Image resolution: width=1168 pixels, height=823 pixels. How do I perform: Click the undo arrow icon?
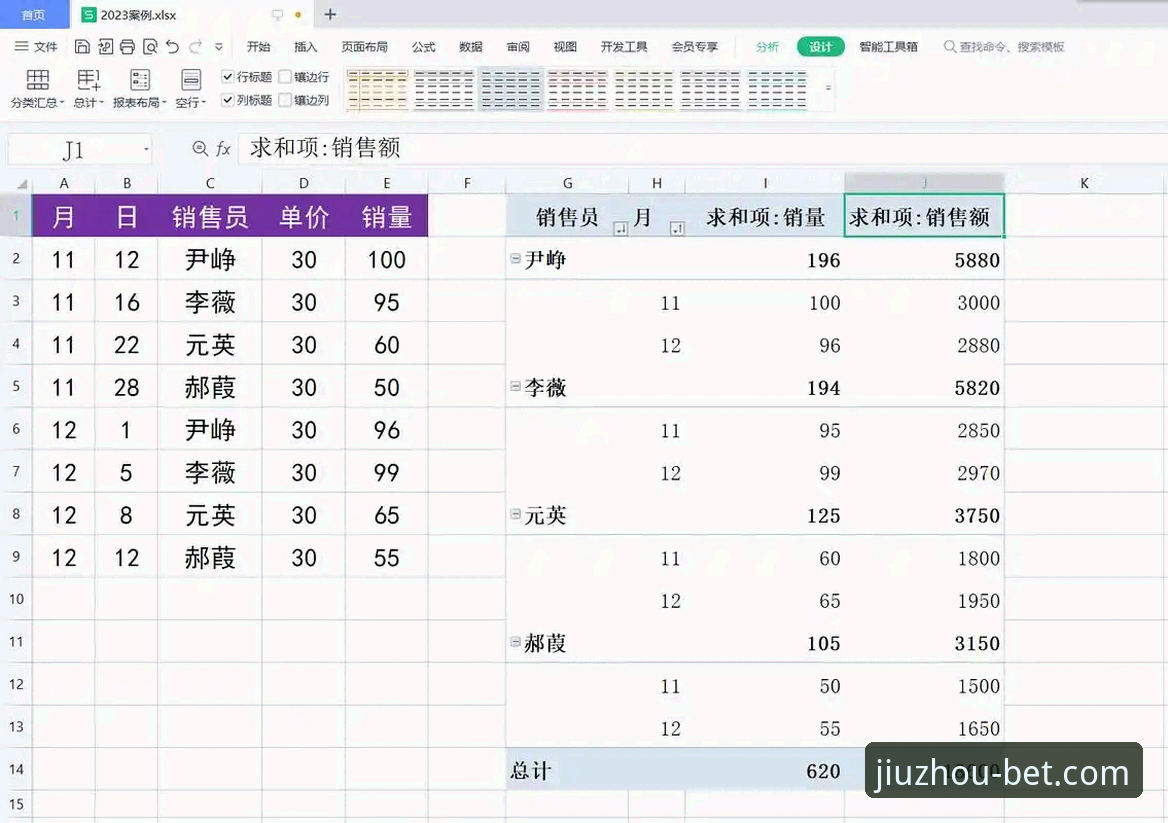pyautogui.click(x=173, y=47)
